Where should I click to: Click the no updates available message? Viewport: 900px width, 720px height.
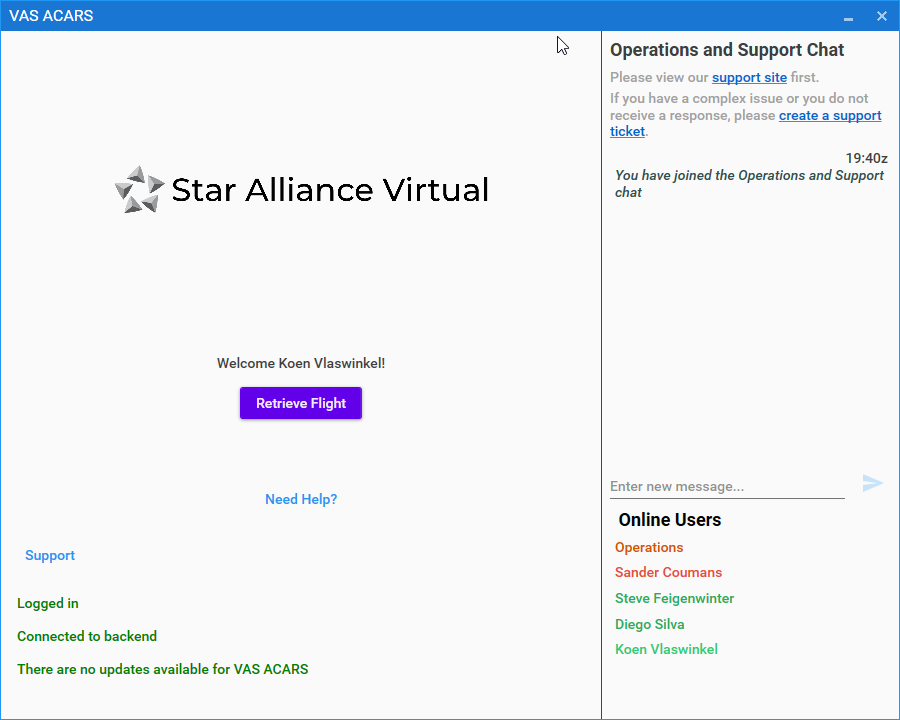click(x=162, y=669)
